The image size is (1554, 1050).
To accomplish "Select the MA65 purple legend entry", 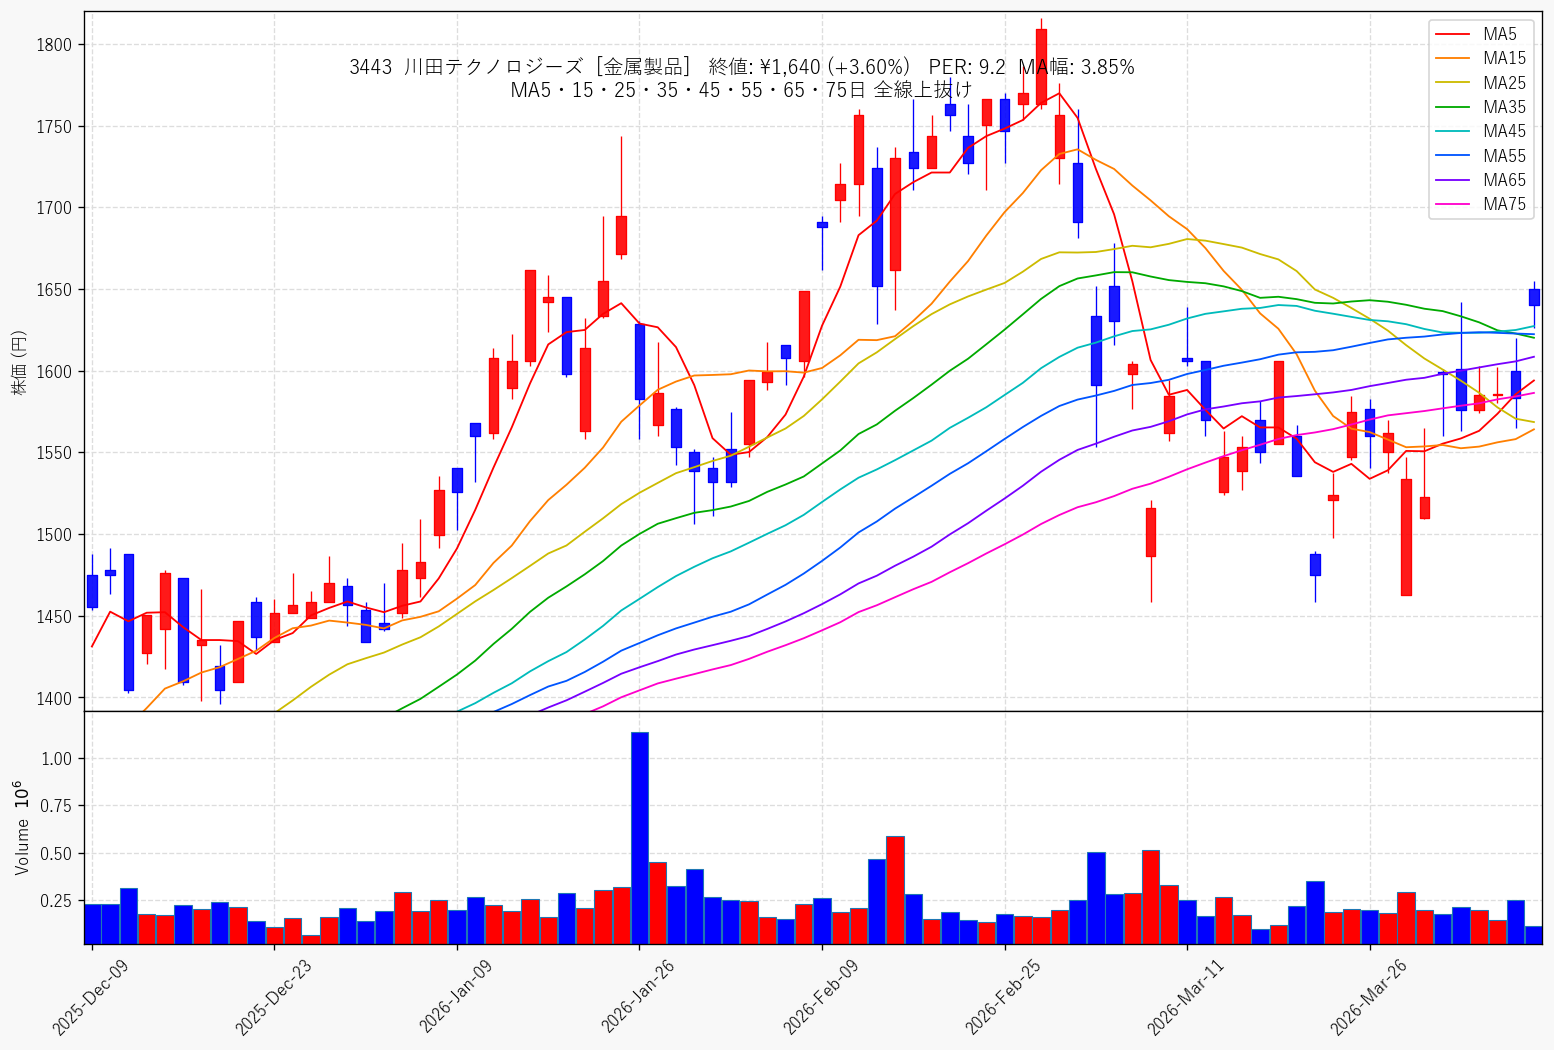I will (x=1480, y=180).
